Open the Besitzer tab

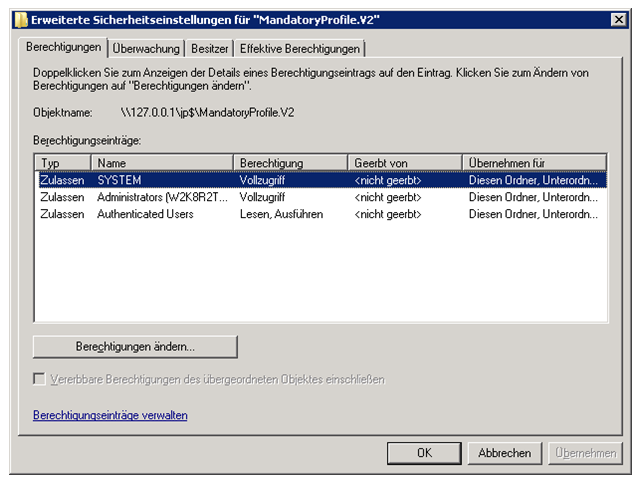(210, 48)
